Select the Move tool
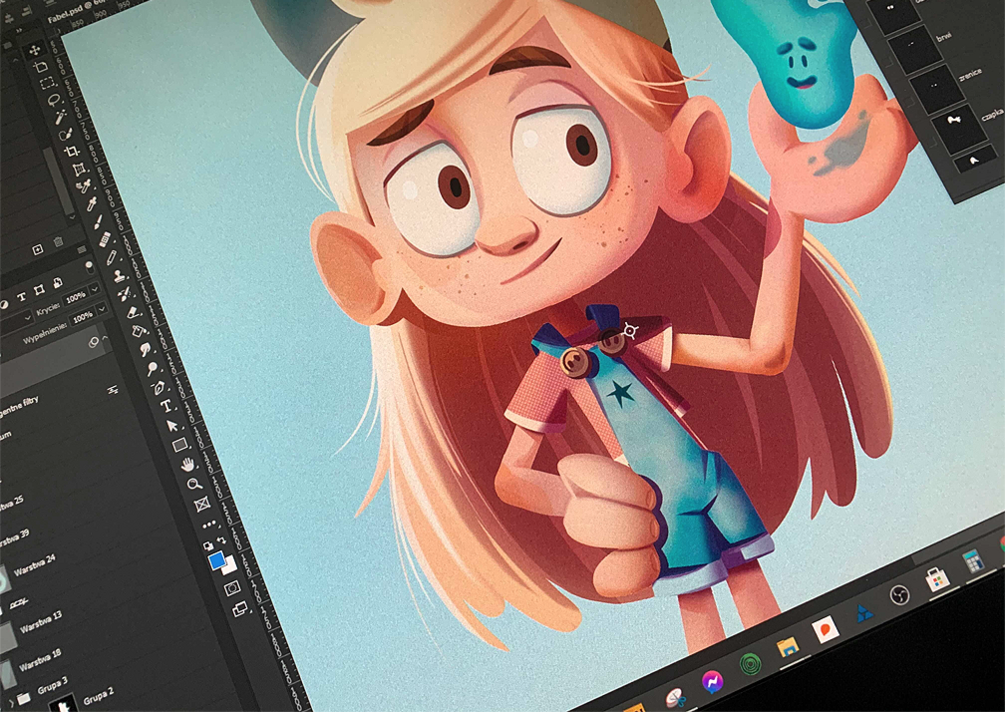 point(35,49)
